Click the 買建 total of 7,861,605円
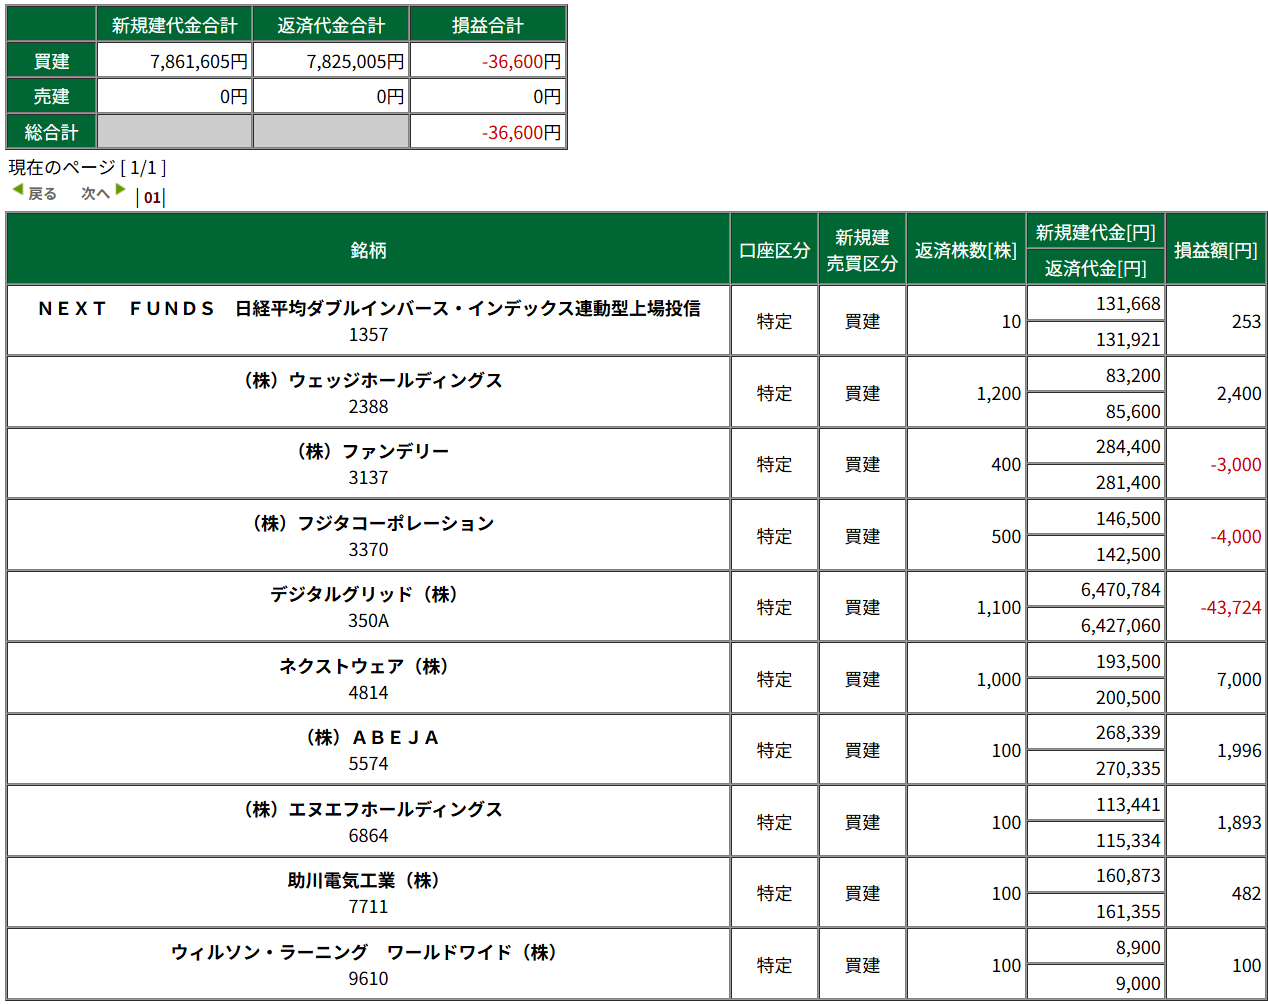Viewport: 1268px width, 1004px height. point(198,62)
